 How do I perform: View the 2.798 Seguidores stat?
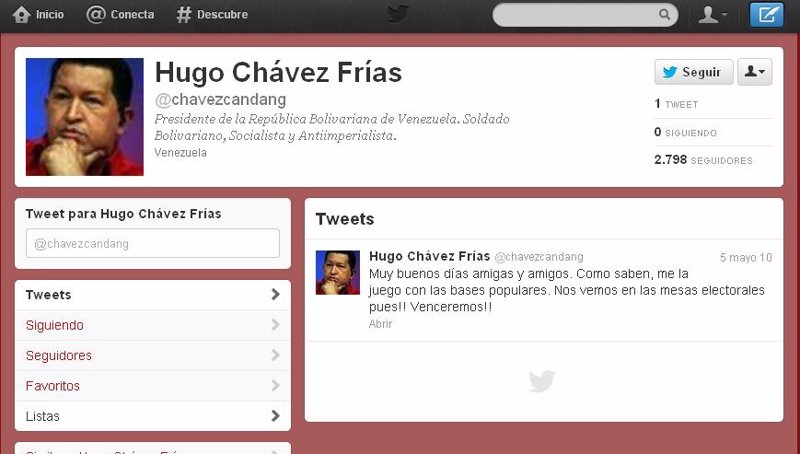(x=703, y=160)
